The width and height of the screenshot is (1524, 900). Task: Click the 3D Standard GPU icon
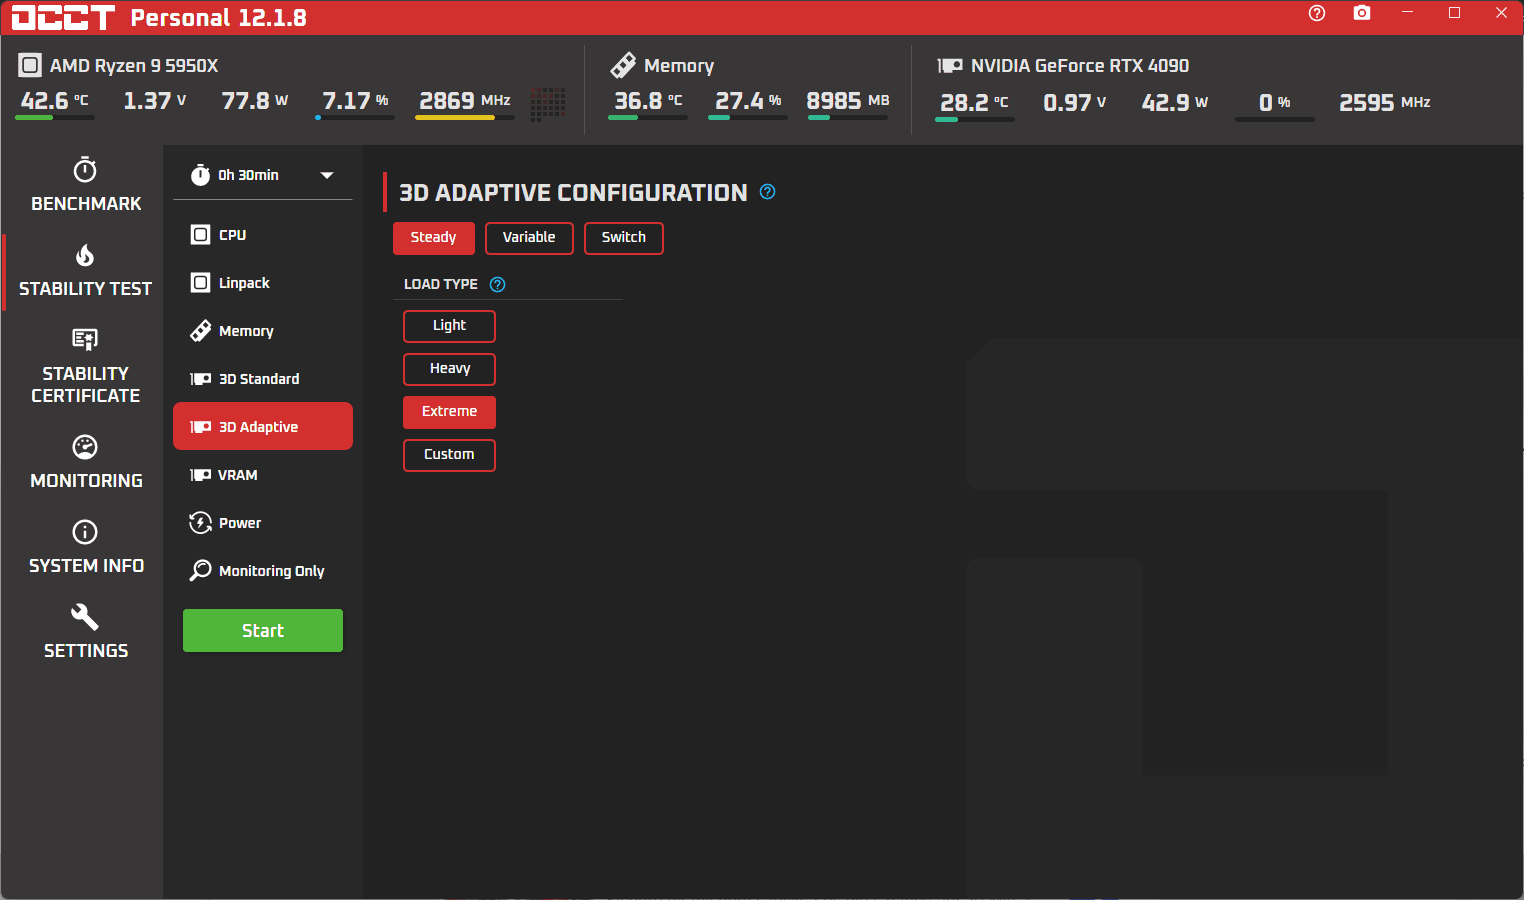tap(200, 379)
